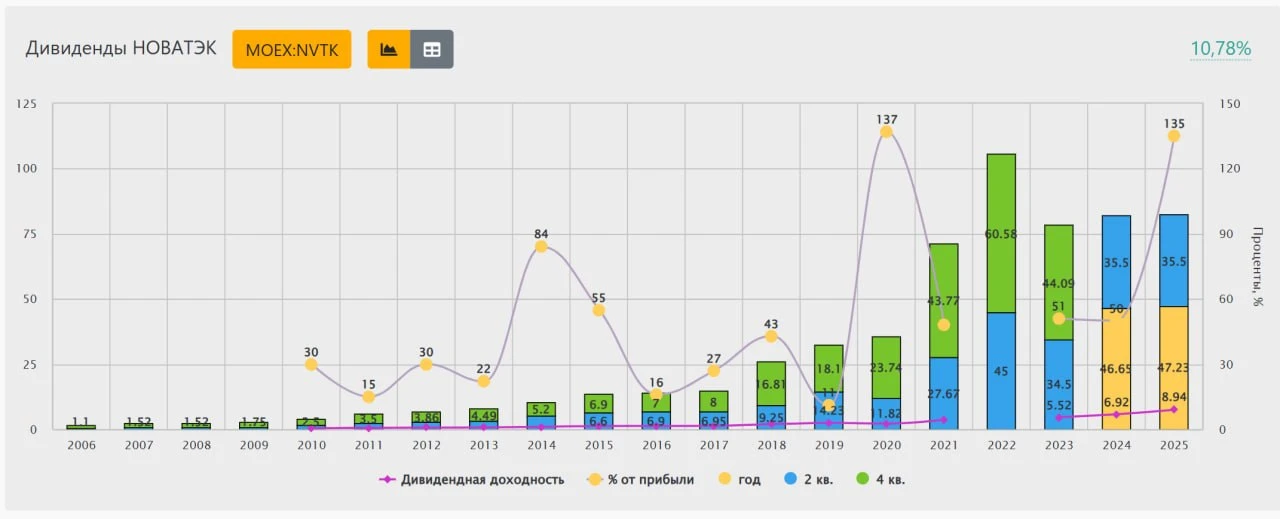Click the 150 right axis value
Viewport: 1280px width, 519px height.
1230,104
